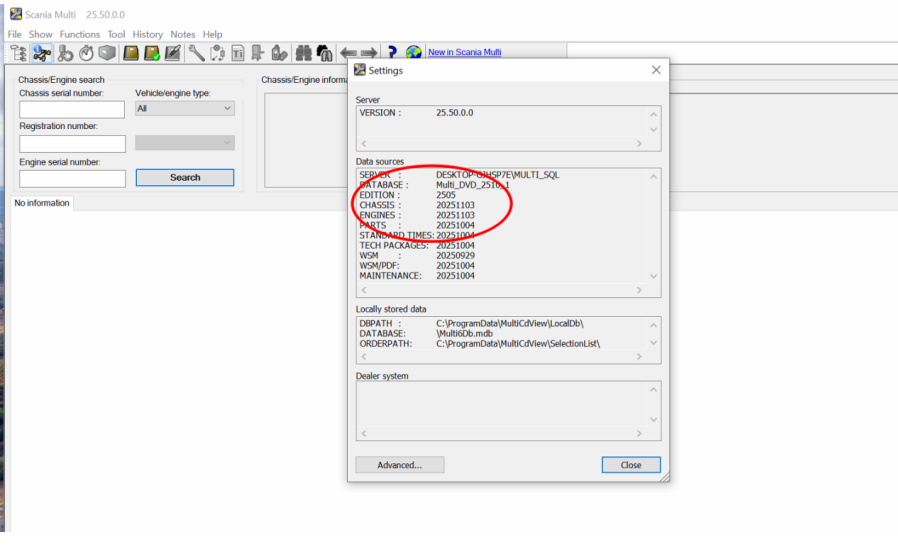Open the Functions menu
Screen dimensions: 898x546
(x=80, y=34)
